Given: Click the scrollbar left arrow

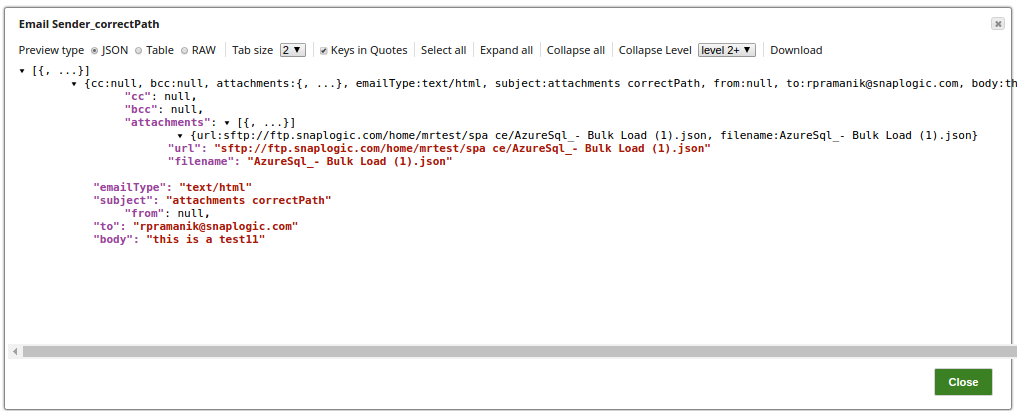Looking at the screenshot, I should [14, 351].
